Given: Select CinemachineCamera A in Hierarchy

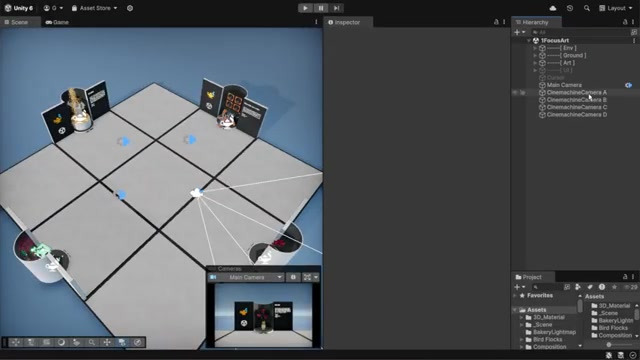Looking at the screenshot, I should click(576, 93).
